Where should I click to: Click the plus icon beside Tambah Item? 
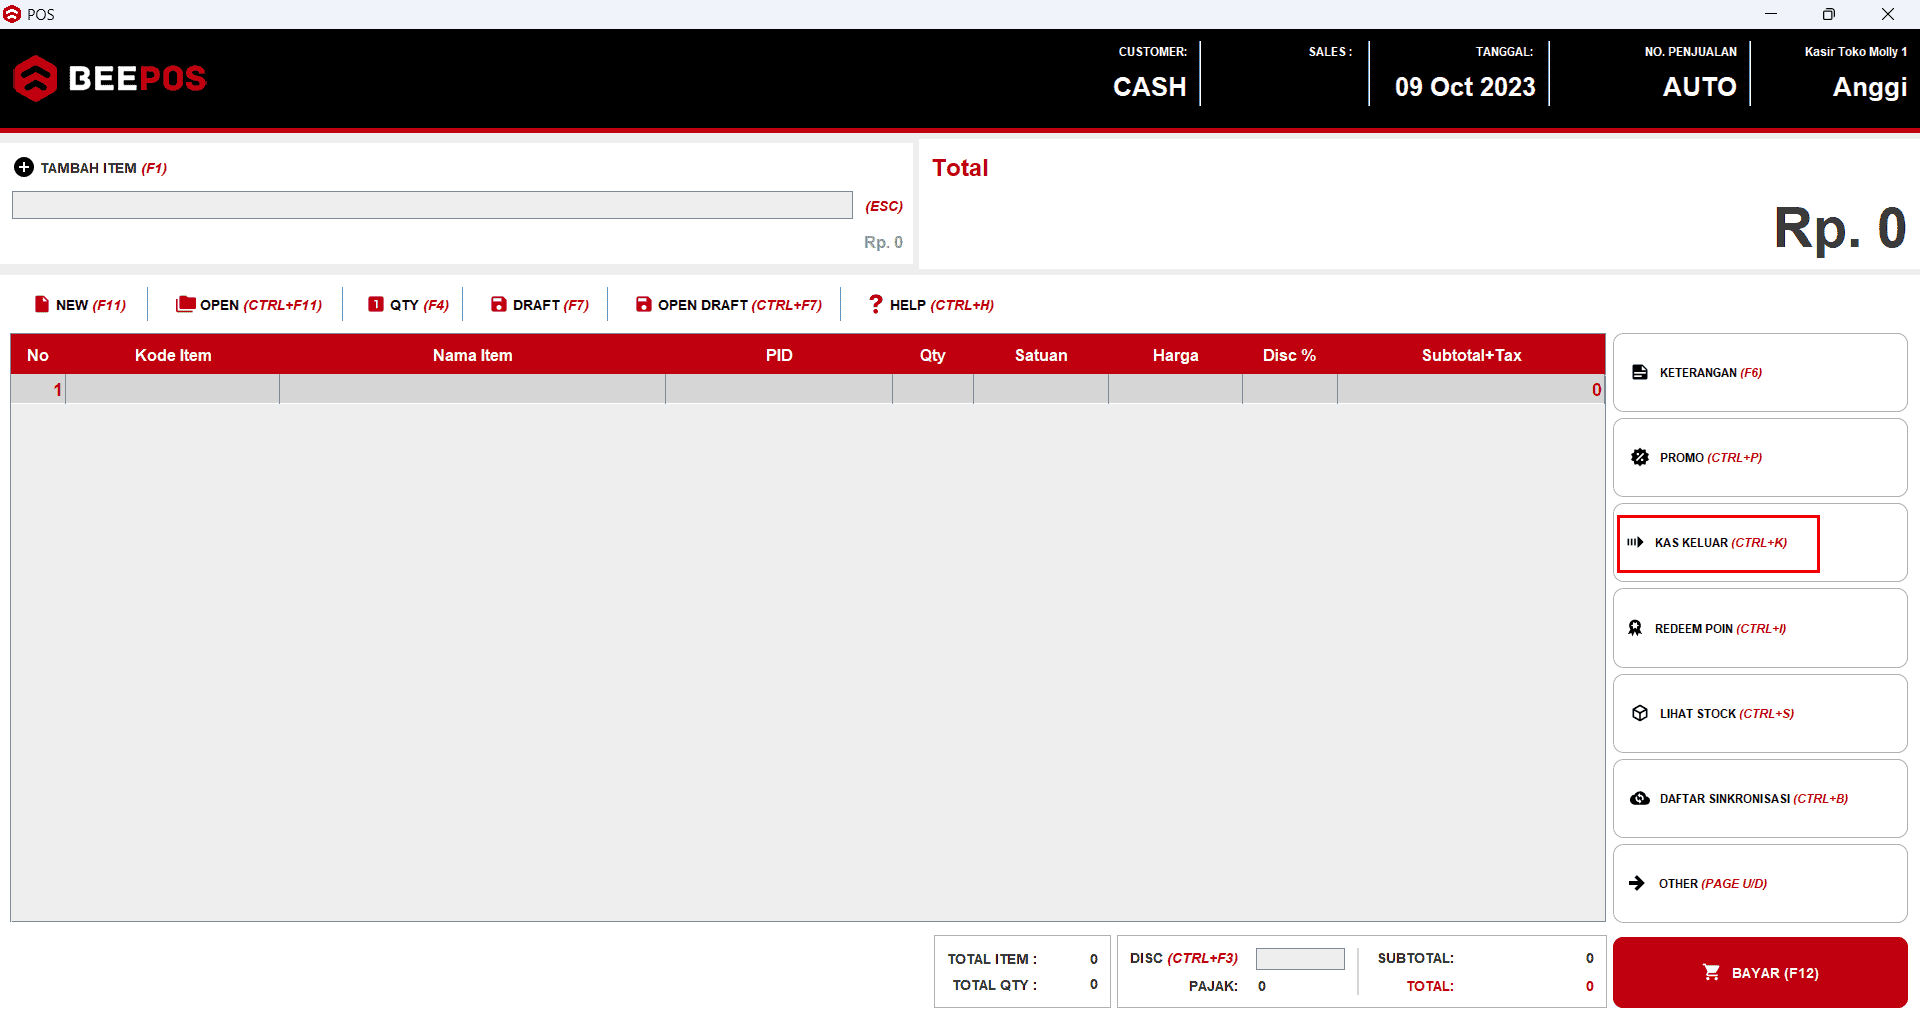24,167
